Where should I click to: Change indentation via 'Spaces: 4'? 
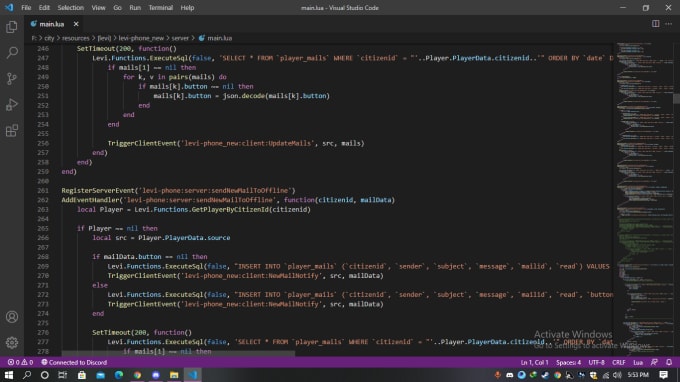click(568, 362)
